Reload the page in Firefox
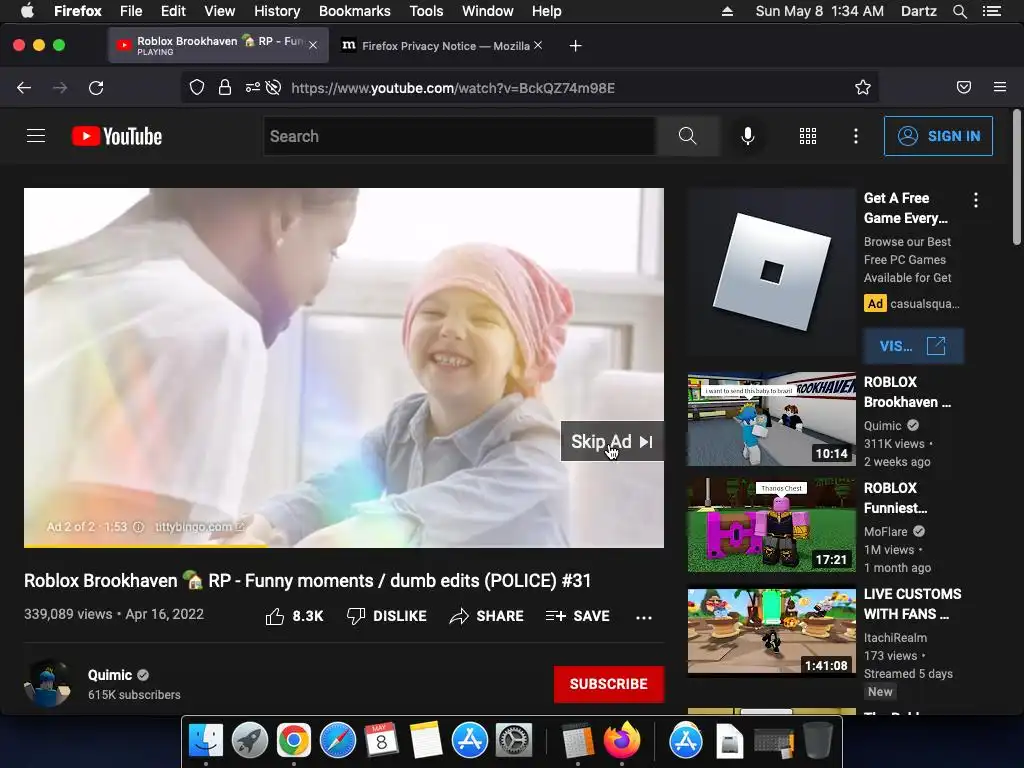 coord(96,88)
